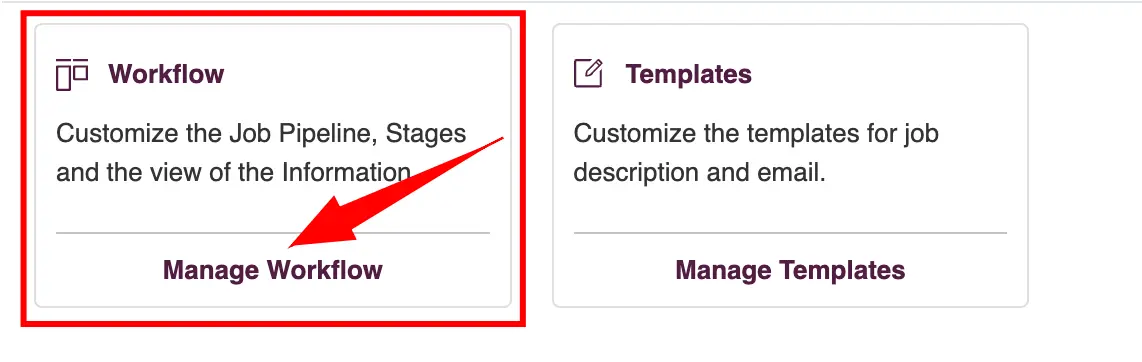Select the Templates card heading
This screenshot has width=1142, height=362.
(x=688, y=74)
